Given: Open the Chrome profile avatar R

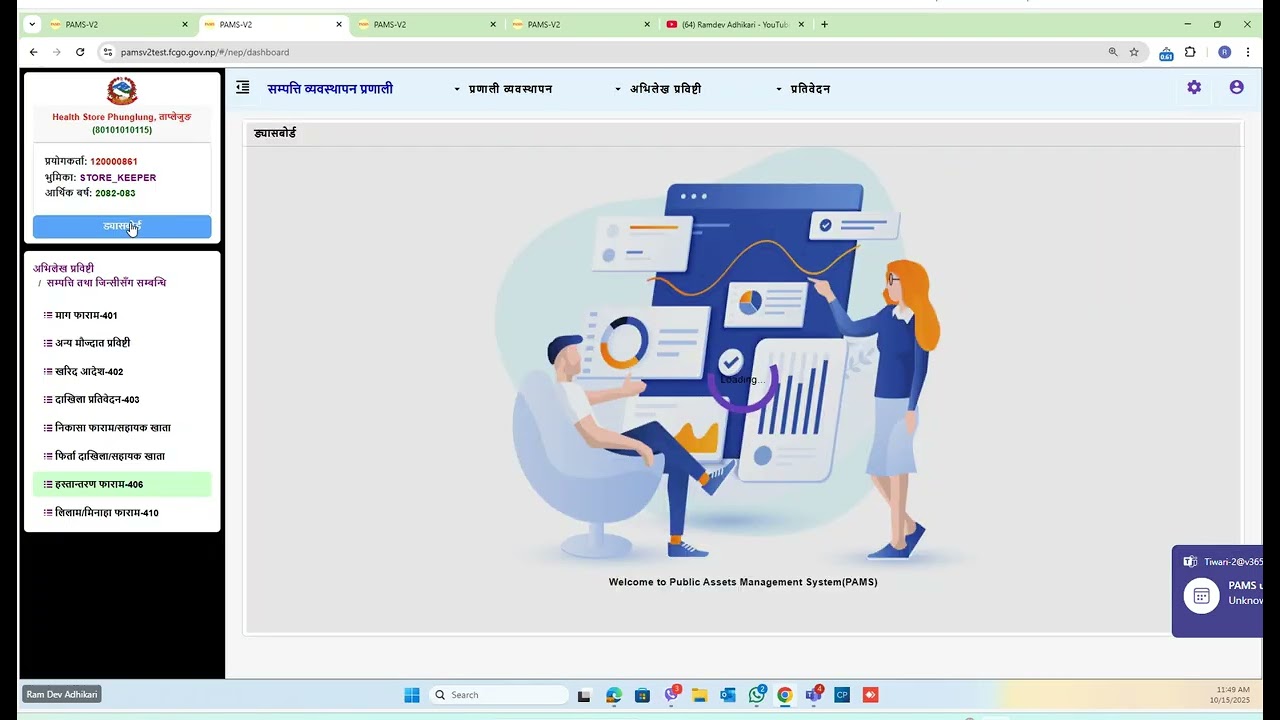Looking at the screenshot, I should point(1224,52).
